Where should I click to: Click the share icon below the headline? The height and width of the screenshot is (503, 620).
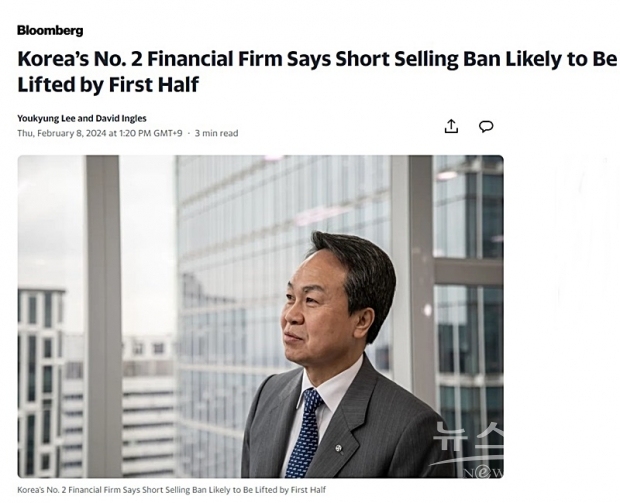pos(451,126)
